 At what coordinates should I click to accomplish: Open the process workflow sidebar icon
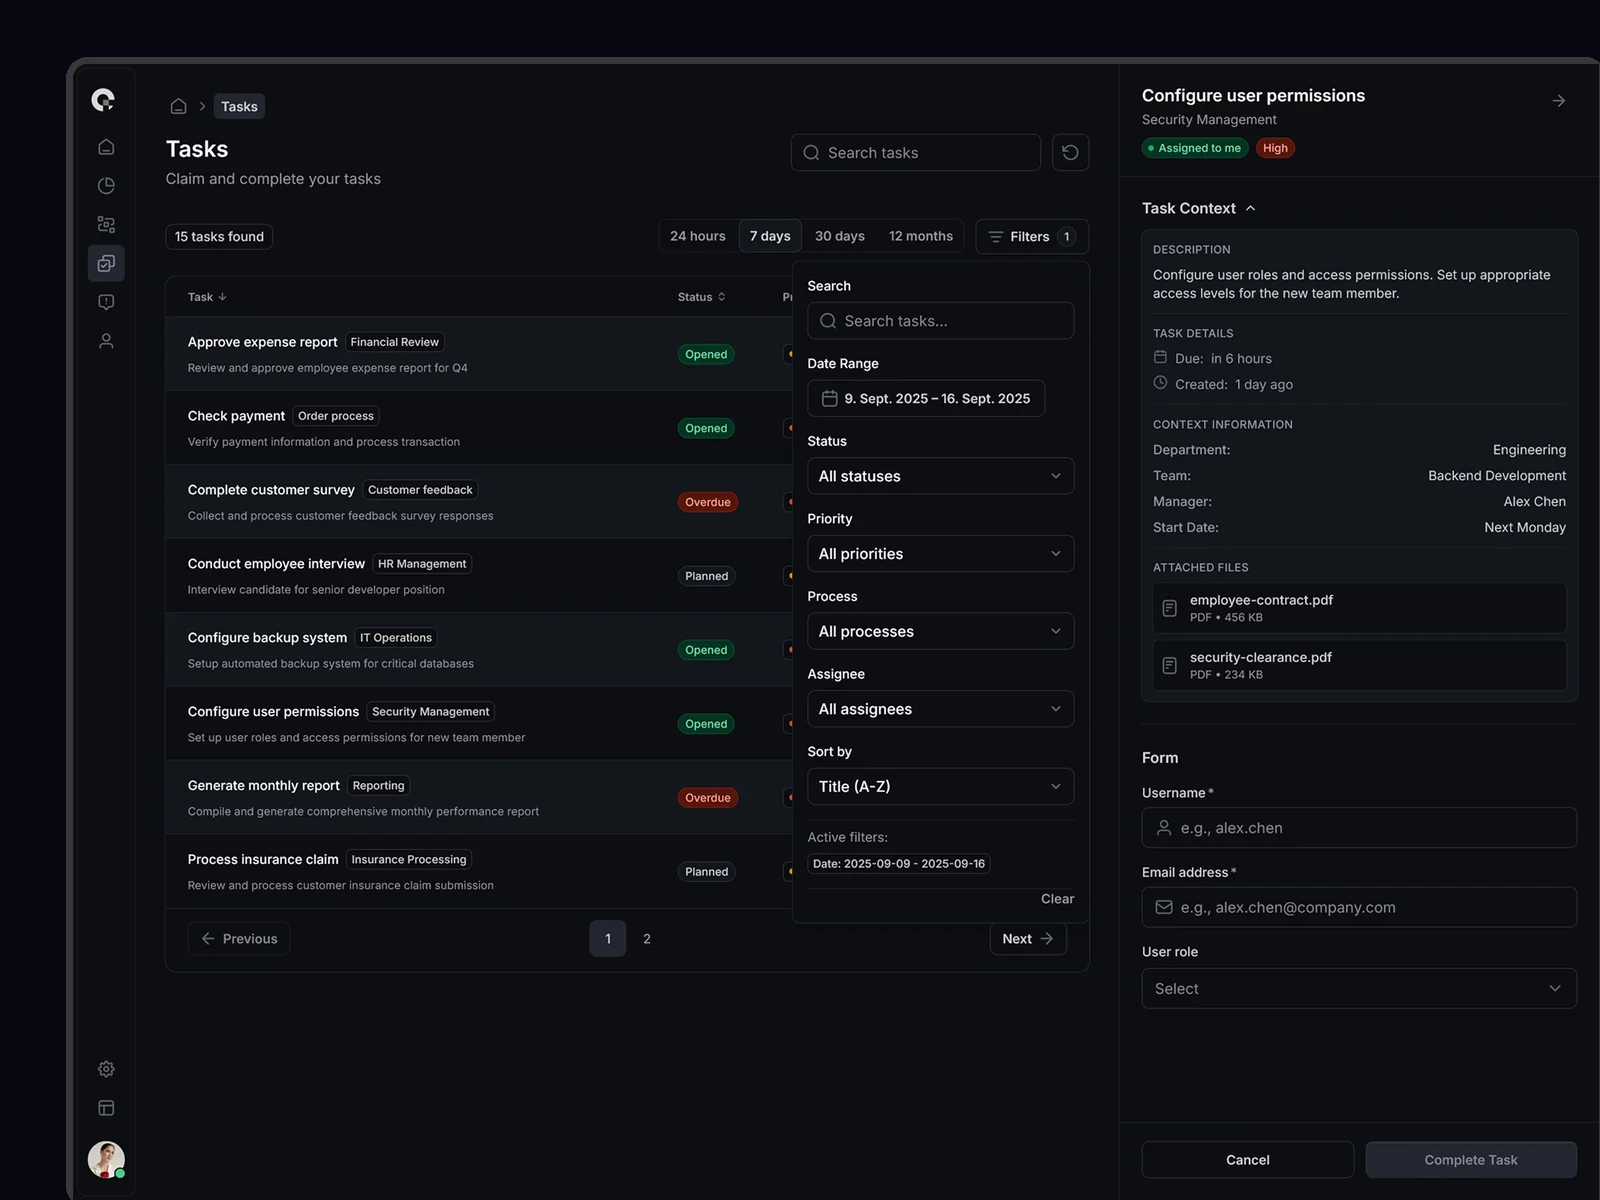click(x=106, y=225)
